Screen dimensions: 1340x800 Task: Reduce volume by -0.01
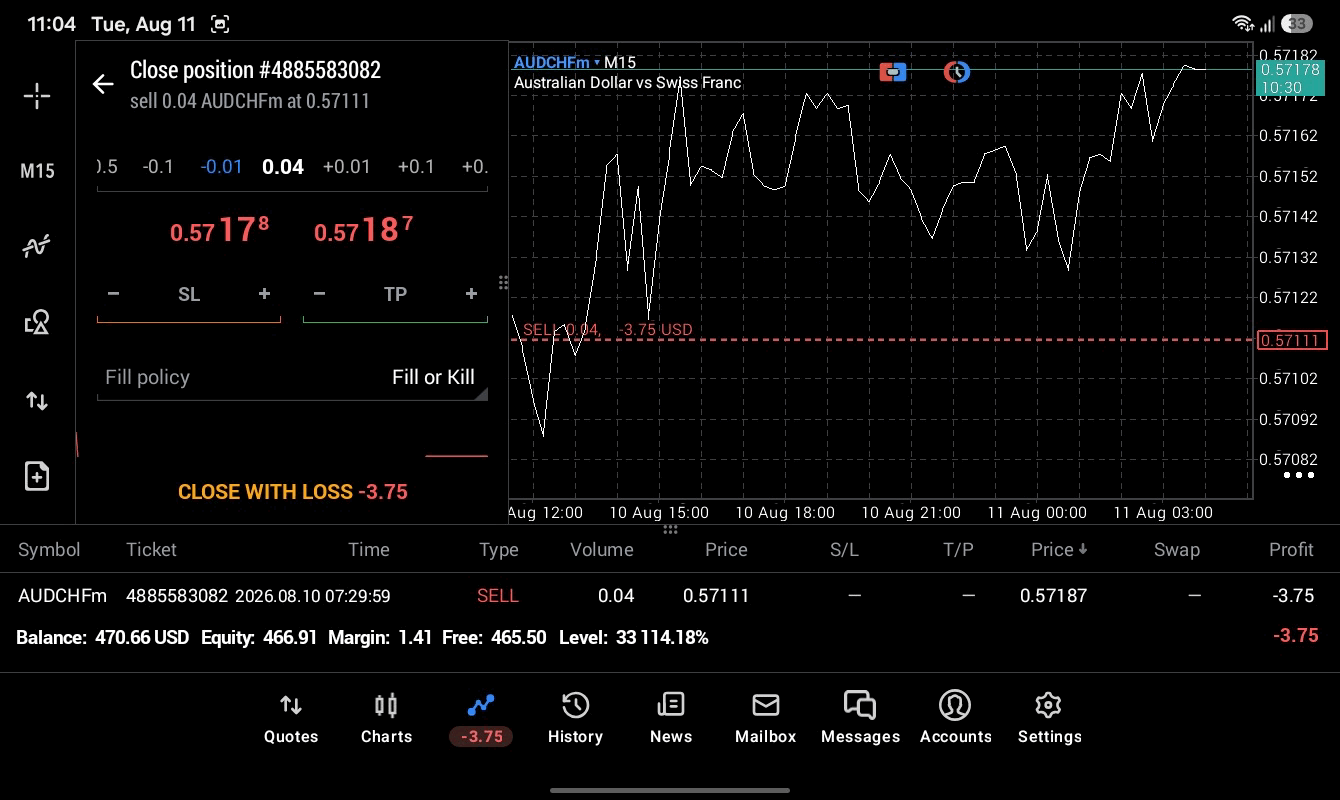click(x=221, y=166)
